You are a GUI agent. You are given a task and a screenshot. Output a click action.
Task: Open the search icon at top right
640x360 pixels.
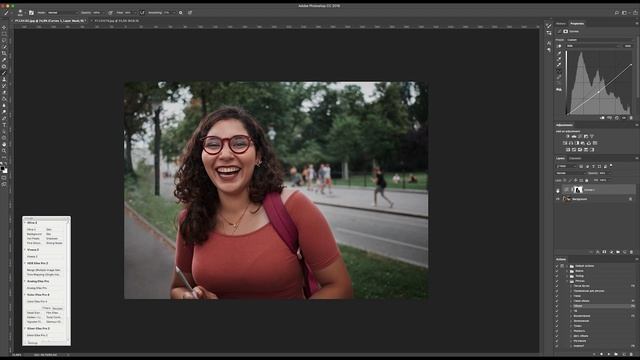pyautogui.click(x=617, y=13)
